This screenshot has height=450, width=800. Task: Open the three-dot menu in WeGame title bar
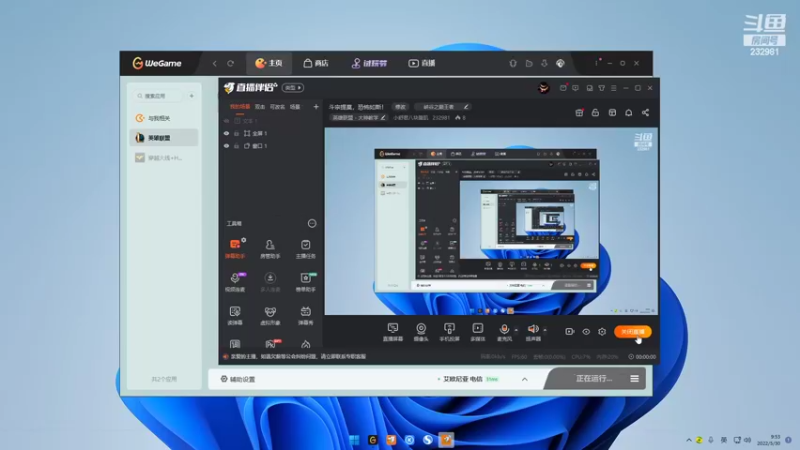tap(596, 63)
